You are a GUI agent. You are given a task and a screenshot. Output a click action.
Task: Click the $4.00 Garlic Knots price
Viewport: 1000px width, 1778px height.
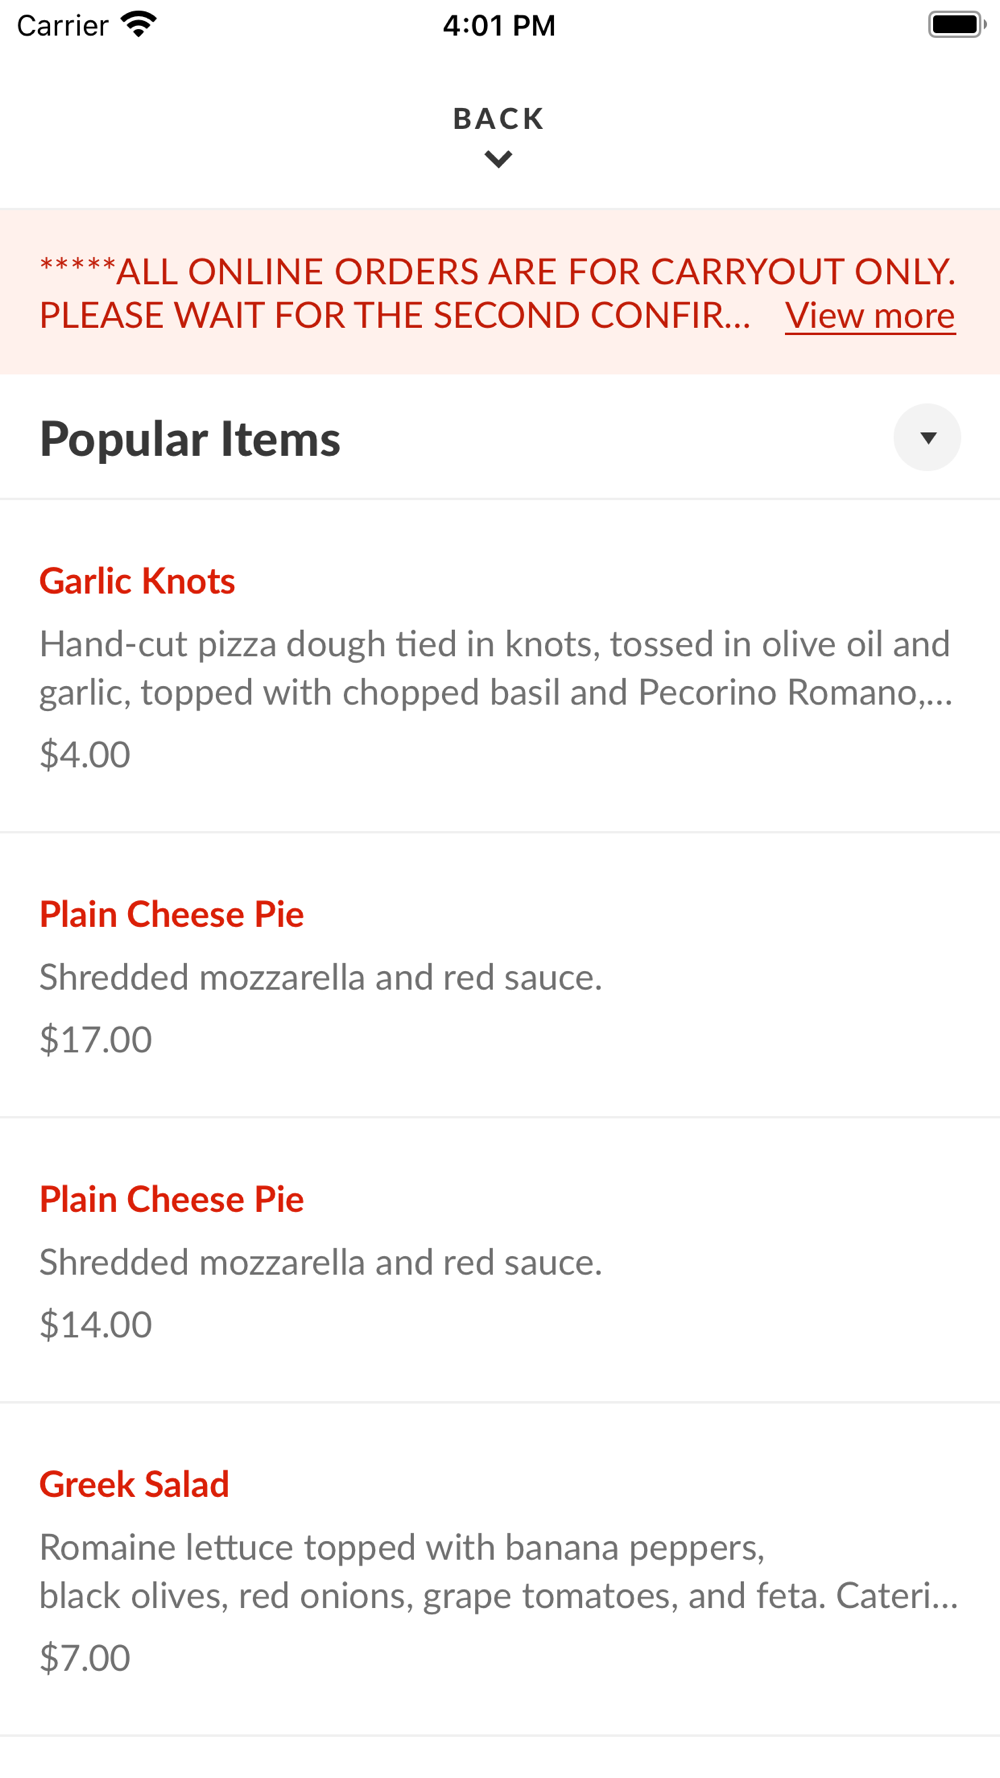click(85, 754)
